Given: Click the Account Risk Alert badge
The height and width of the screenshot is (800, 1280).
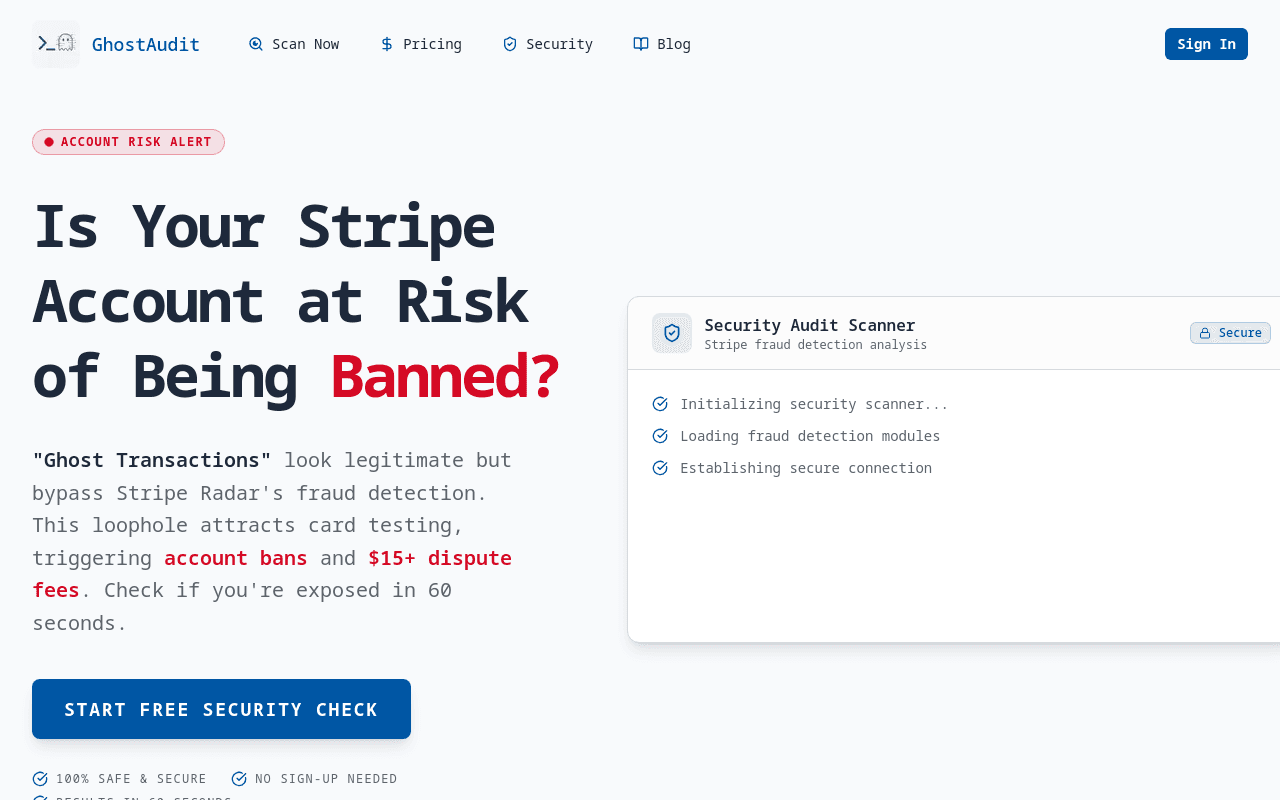Looking at the screenshot, I should [128, 142].
